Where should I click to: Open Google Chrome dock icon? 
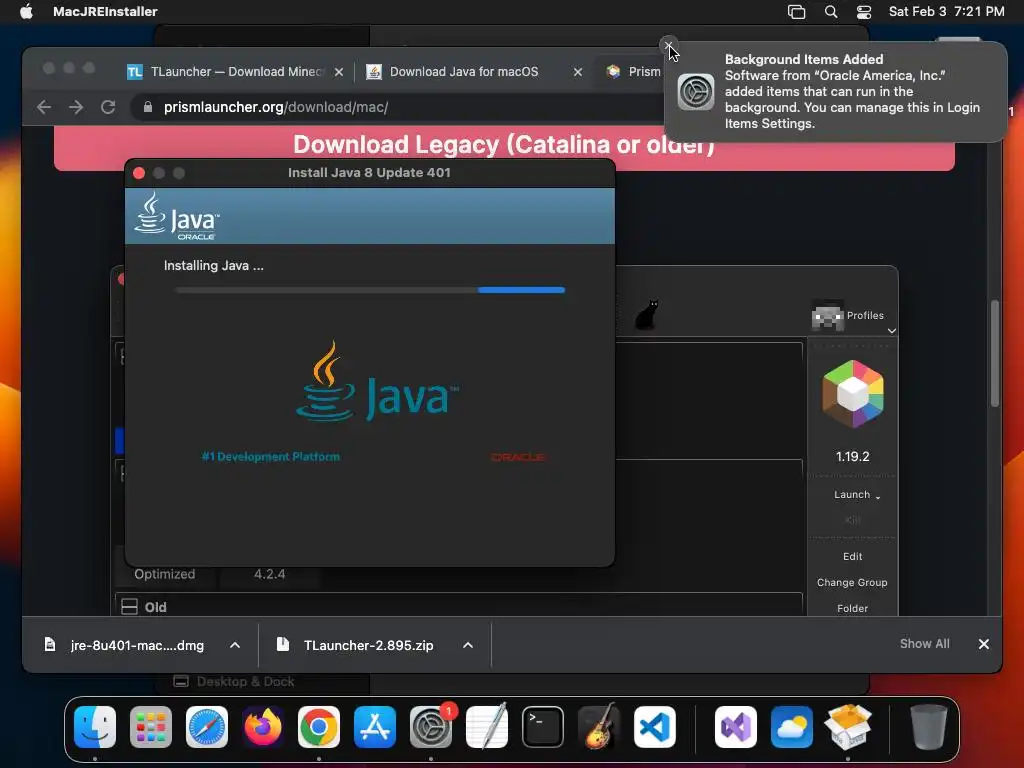pos(319,727)
